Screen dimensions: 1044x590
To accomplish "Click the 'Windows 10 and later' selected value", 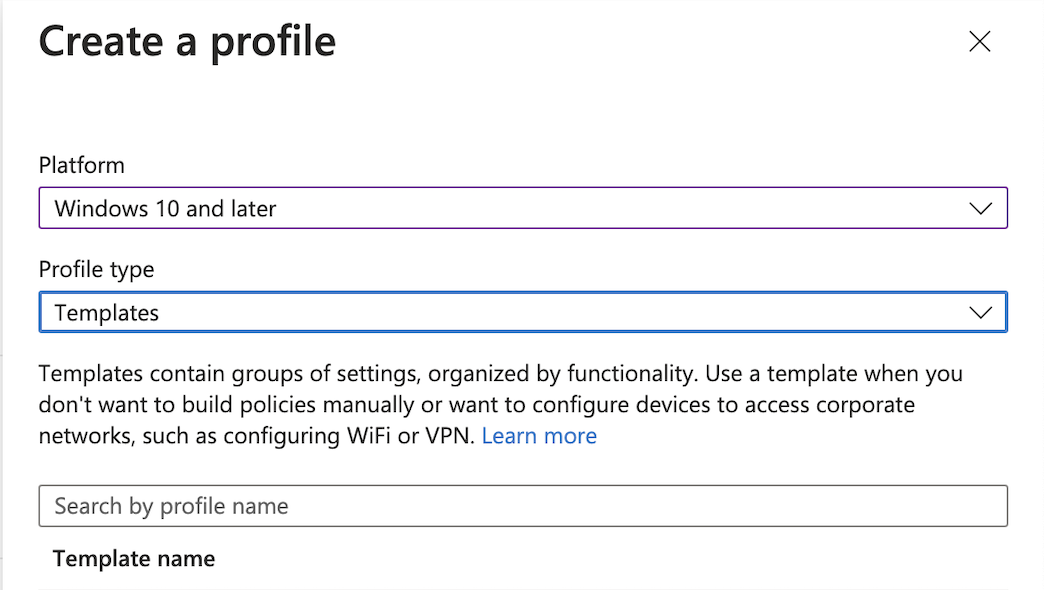I will click(165, 209).
